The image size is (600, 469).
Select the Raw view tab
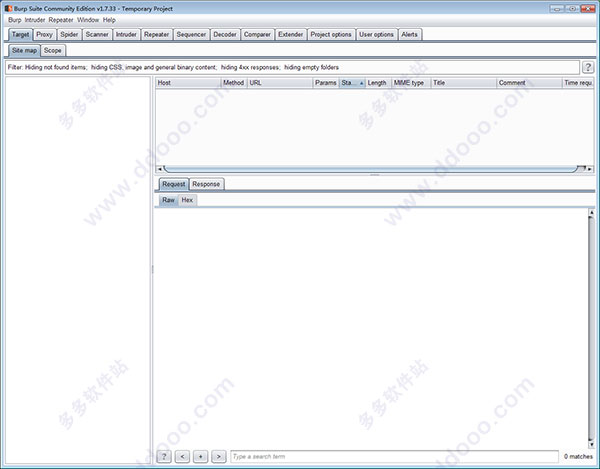click(x=168, y=200)
